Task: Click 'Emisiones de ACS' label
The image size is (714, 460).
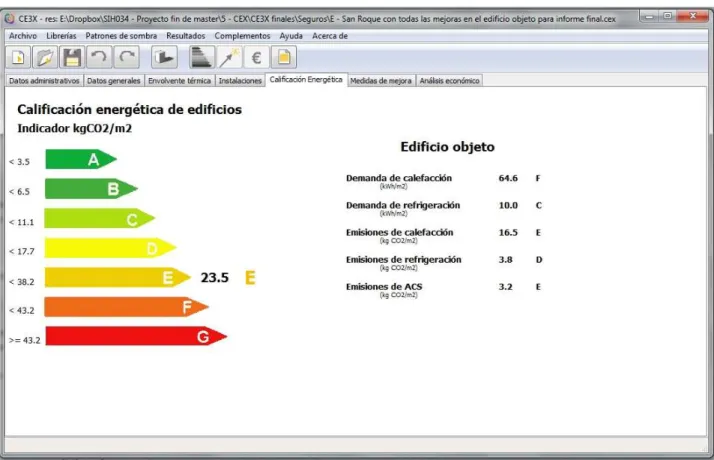Action: 384,287
